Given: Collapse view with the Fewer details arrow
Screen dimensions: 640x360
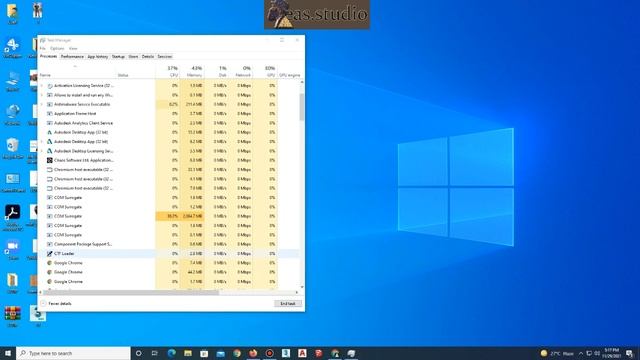Looking at the screenshot, I should click(x=43, y=303).
